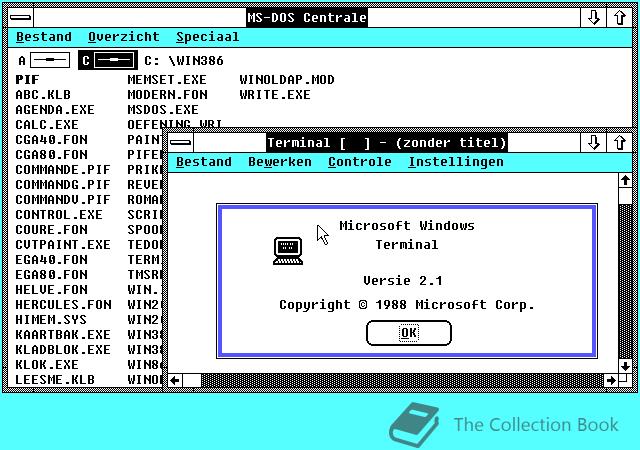640x450 pixels.
Task: Select the PIF directory entry
Action: [27, 80]
